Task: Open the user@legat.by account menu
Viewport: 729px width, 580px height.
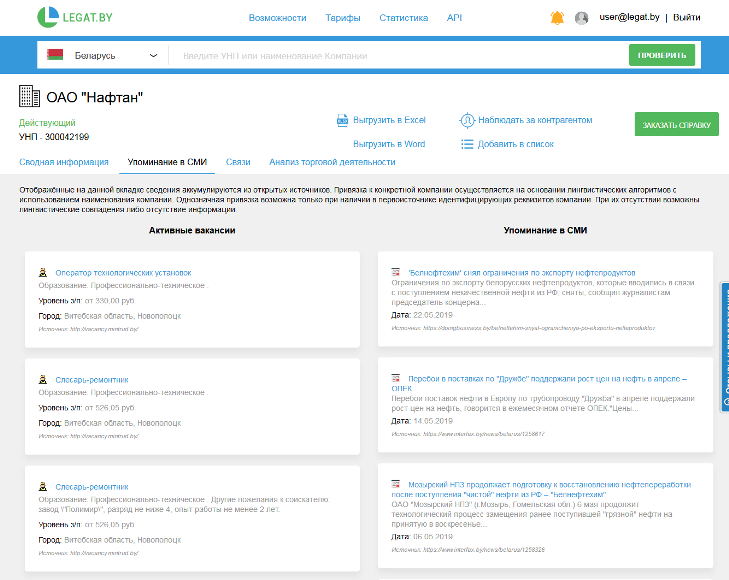Action: pyautogui.click(x=628, y=18)
